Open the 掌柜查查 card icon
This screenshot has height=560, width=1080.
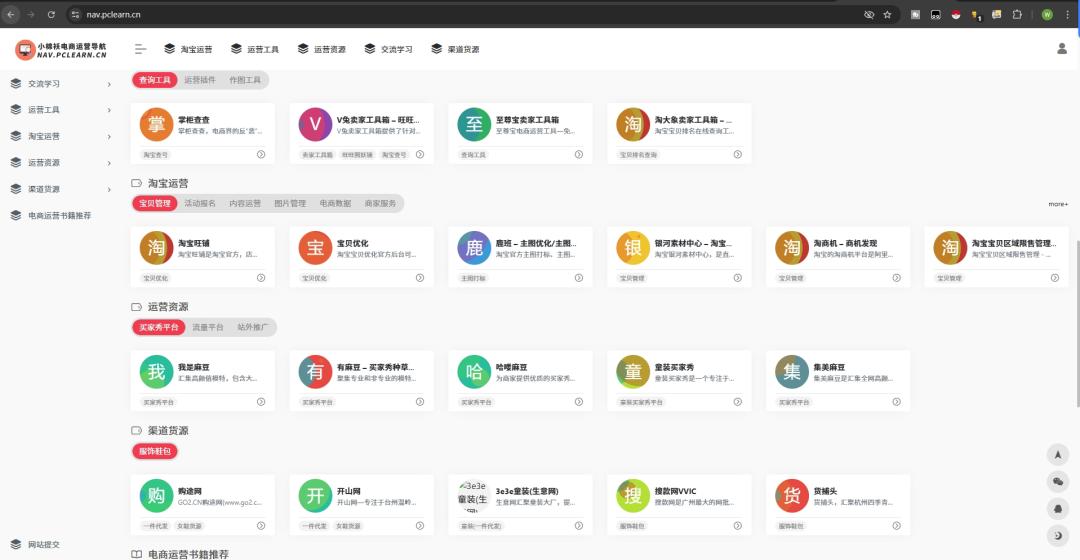coord(156,124)
